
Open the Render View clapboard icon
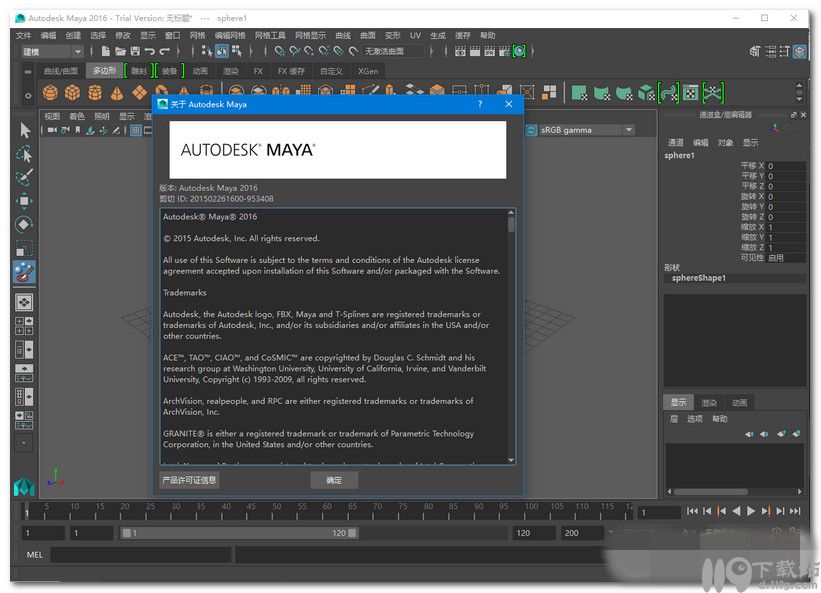coord(460,51)
